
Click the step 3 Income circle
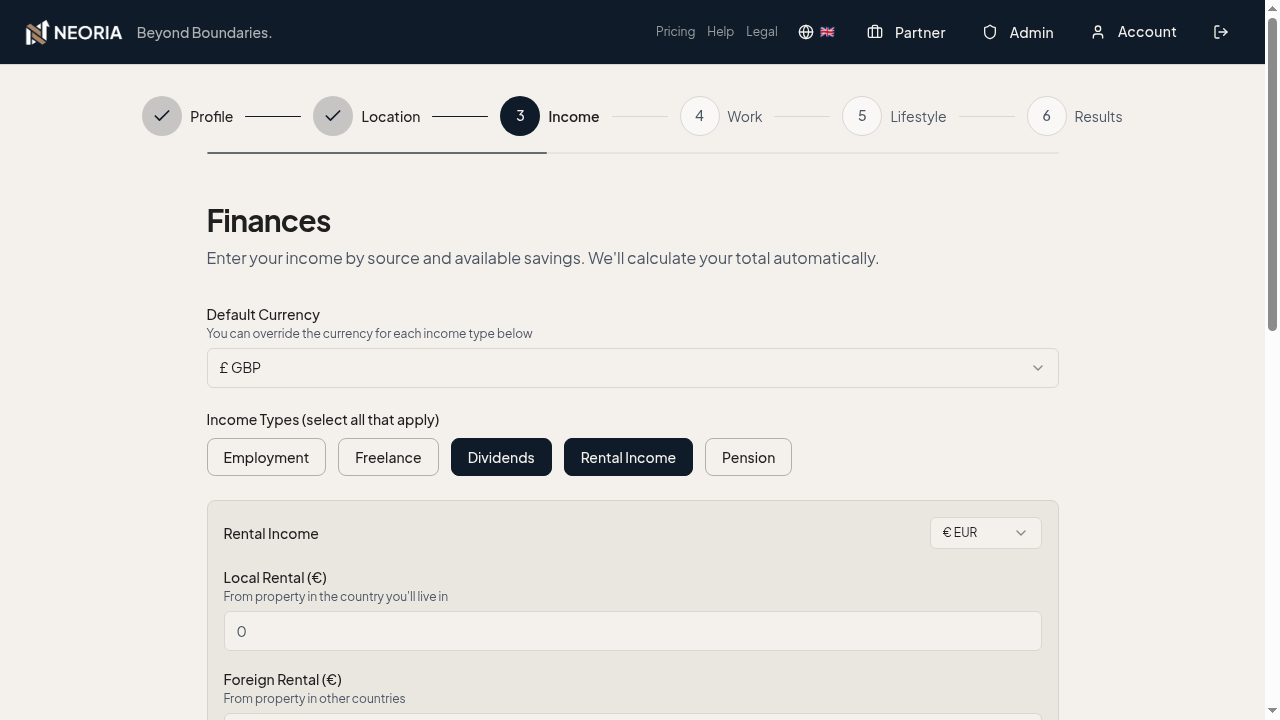point(520,116)
